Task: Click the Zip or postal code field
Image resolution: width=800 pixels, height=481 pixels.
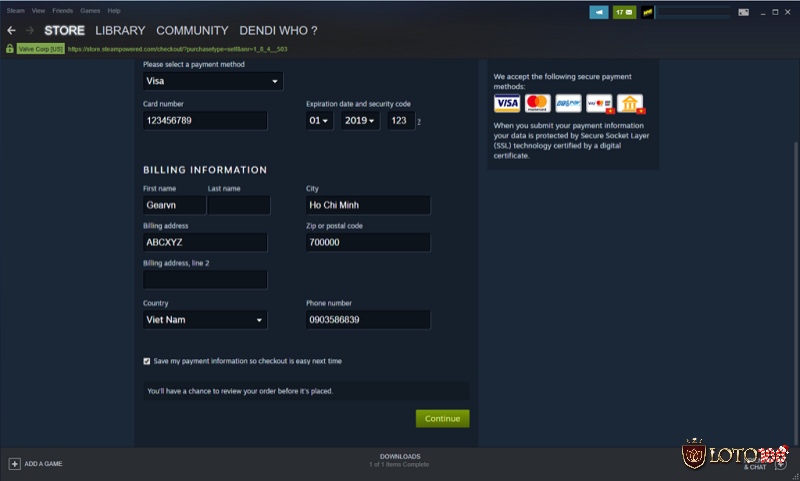Action: point(368,242)
